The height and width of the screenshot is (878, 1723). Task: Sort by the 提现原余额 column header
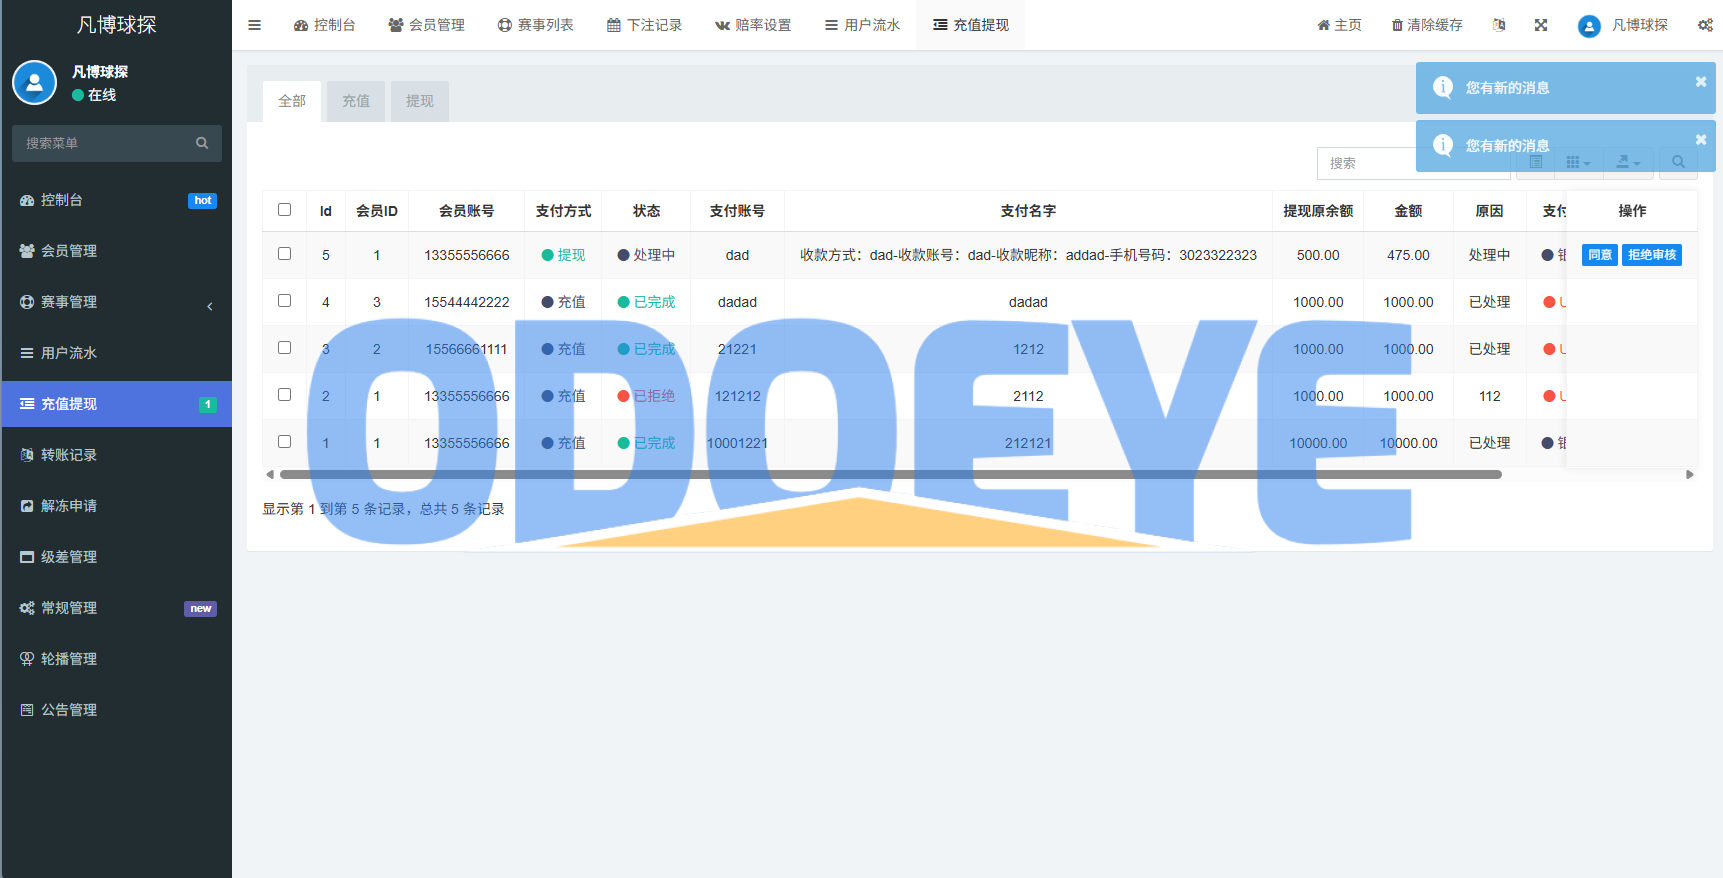click(1318, 211)
